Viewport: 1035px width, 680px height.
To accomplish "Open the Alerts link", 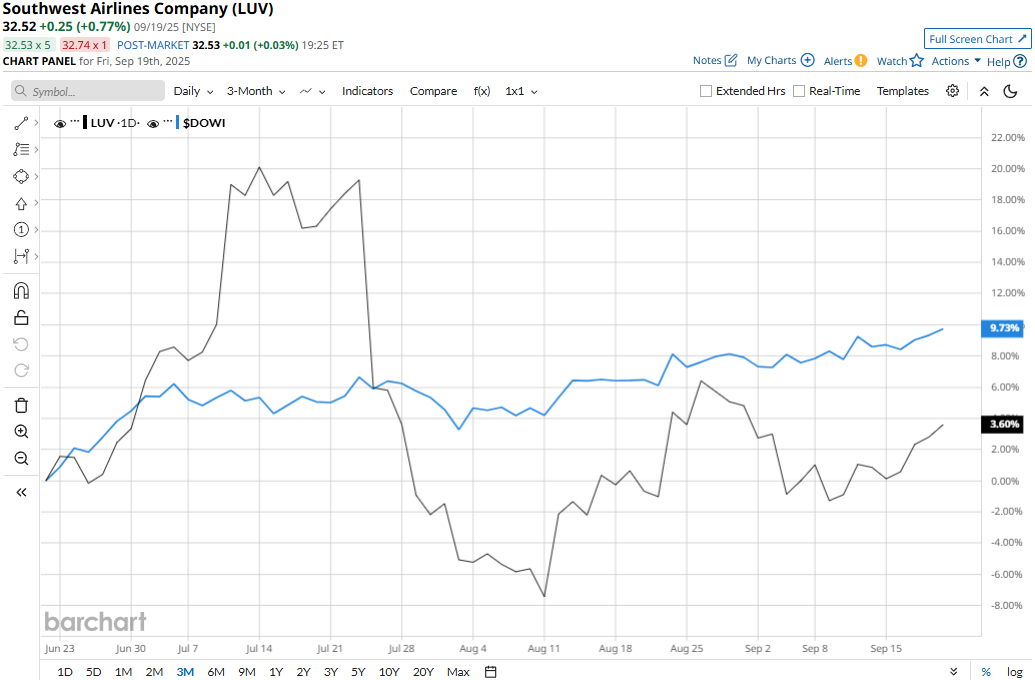I will (x=838, y=61).
